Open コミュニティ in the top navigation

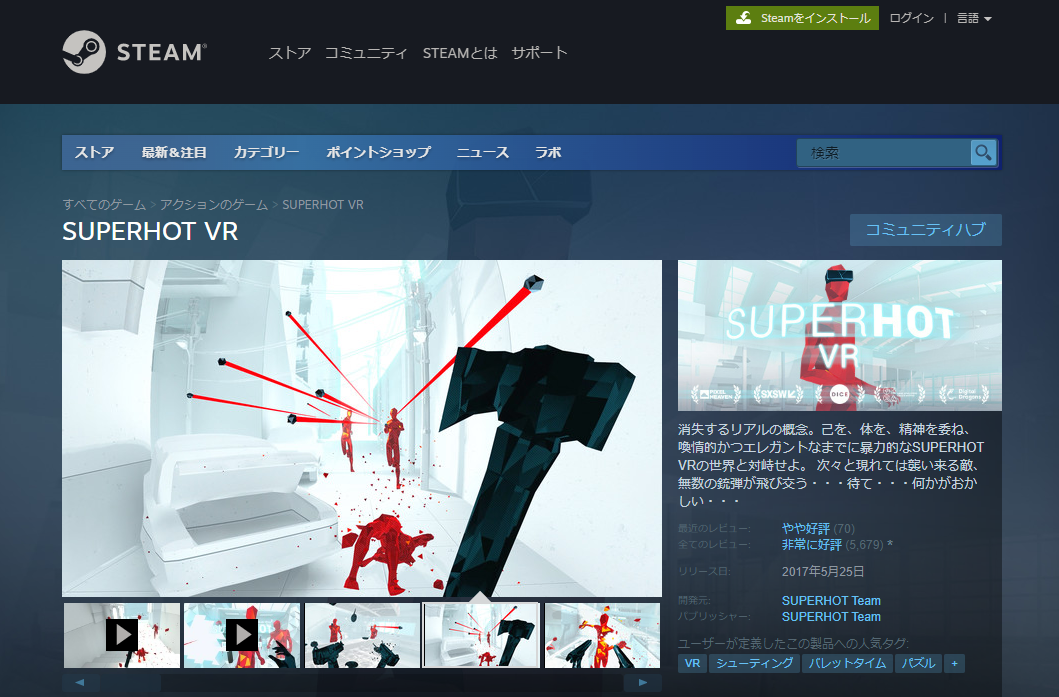click(366, 53)
